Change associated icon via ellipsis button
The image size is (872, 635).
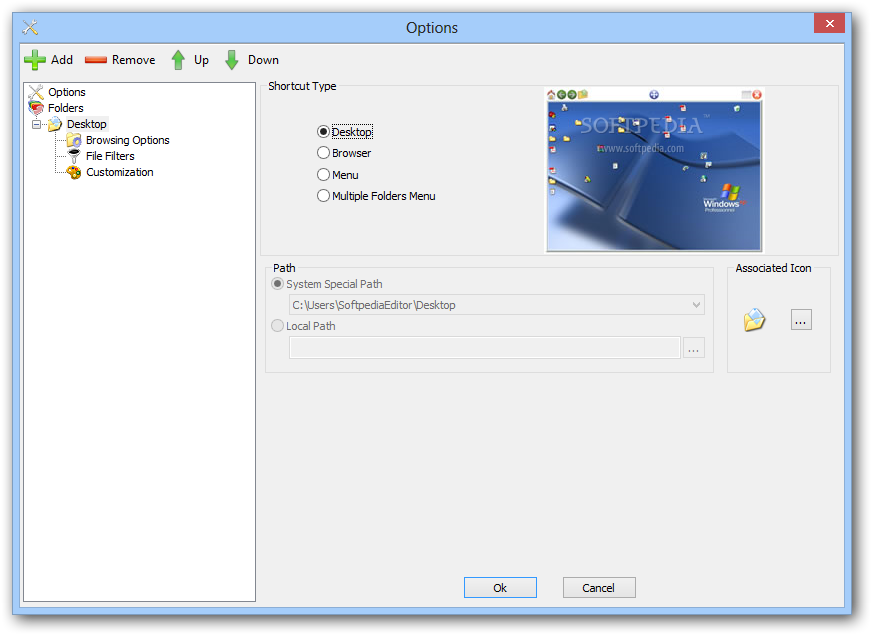801,320
